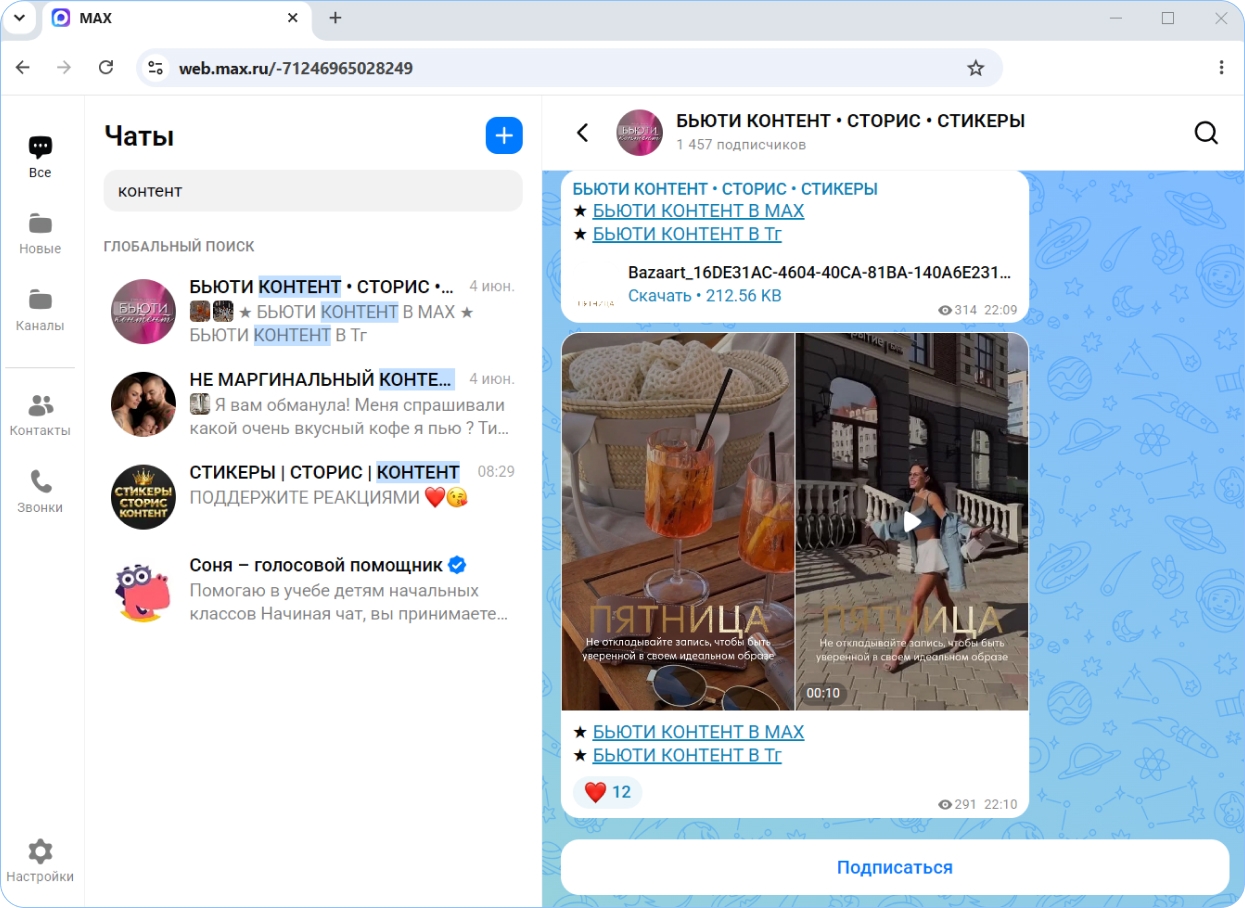Click browser forward arrow

64,68
